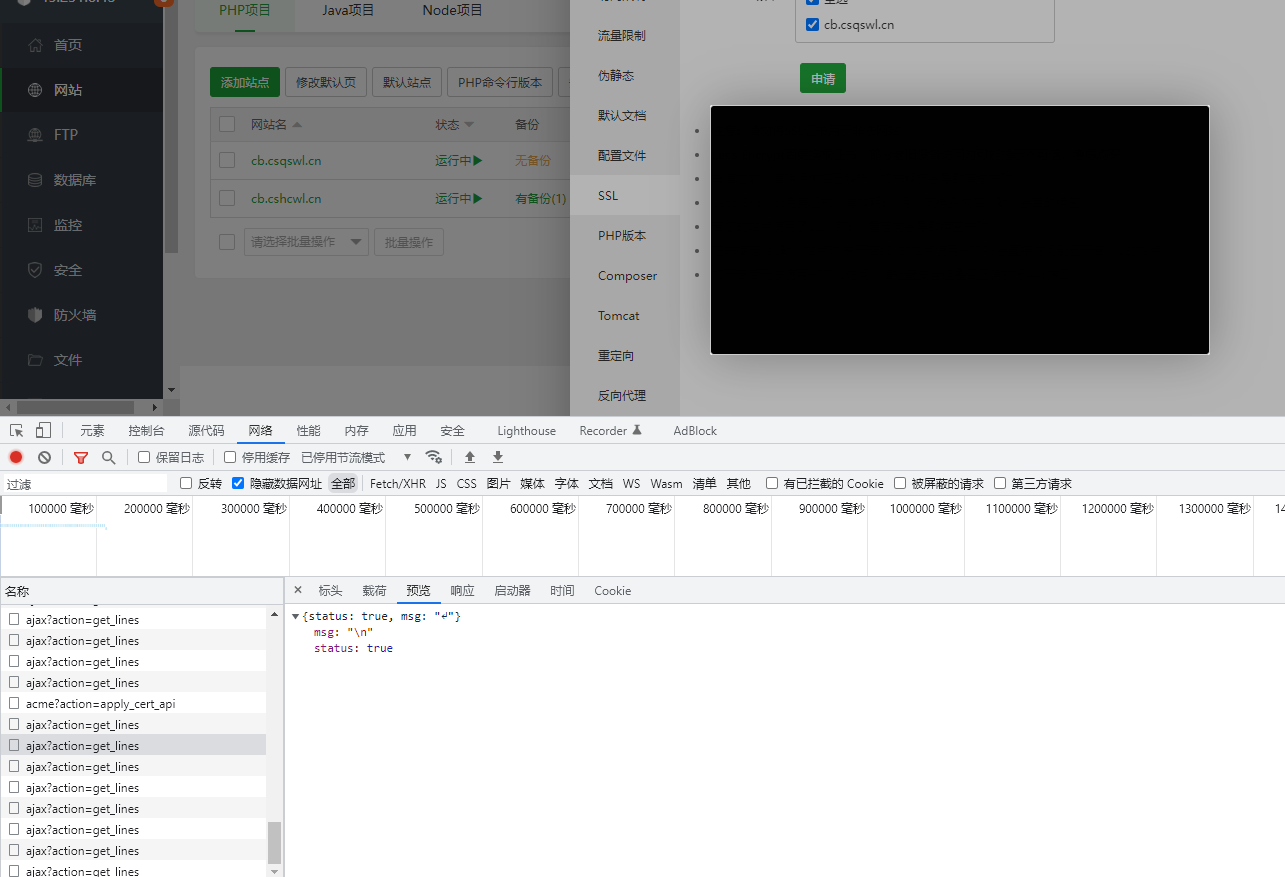The width and height of the screenshot is (1285, 877).
Task: Click the run-status arrow for cb.cshcwl.cn
Action: click(x=478, y=198)
